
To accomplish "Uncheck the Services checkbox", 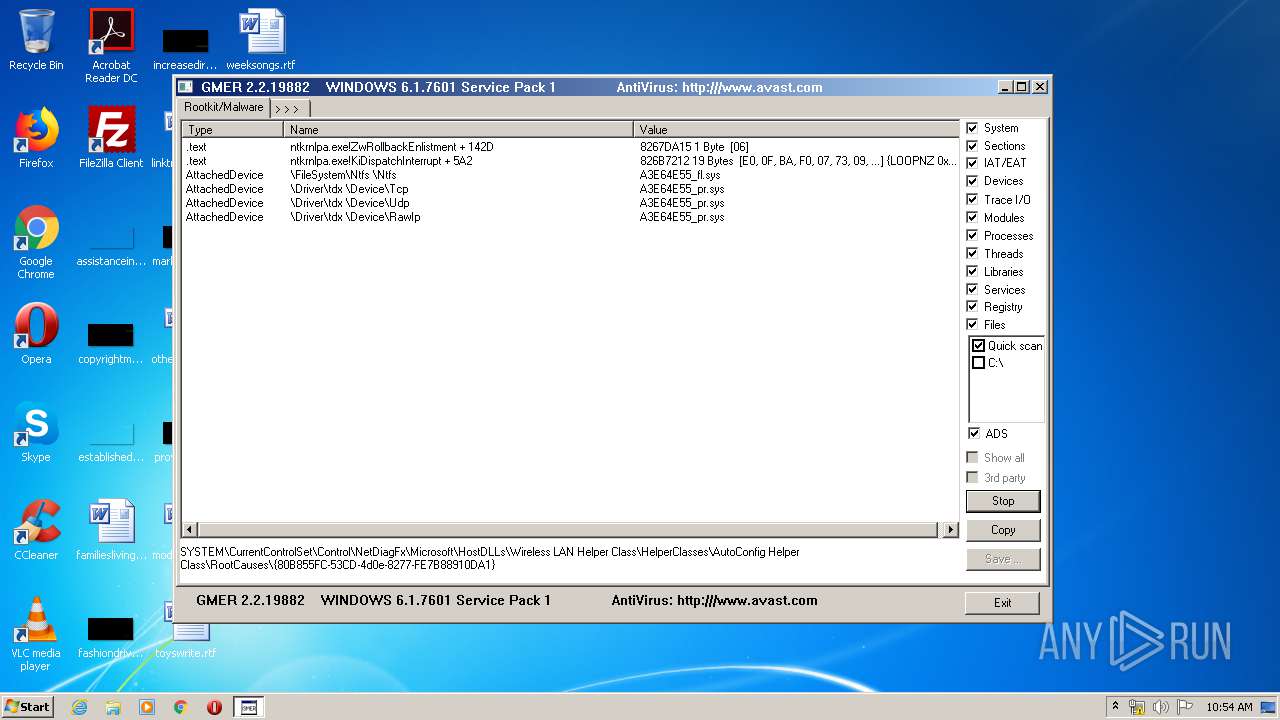I will click(972, 289).
